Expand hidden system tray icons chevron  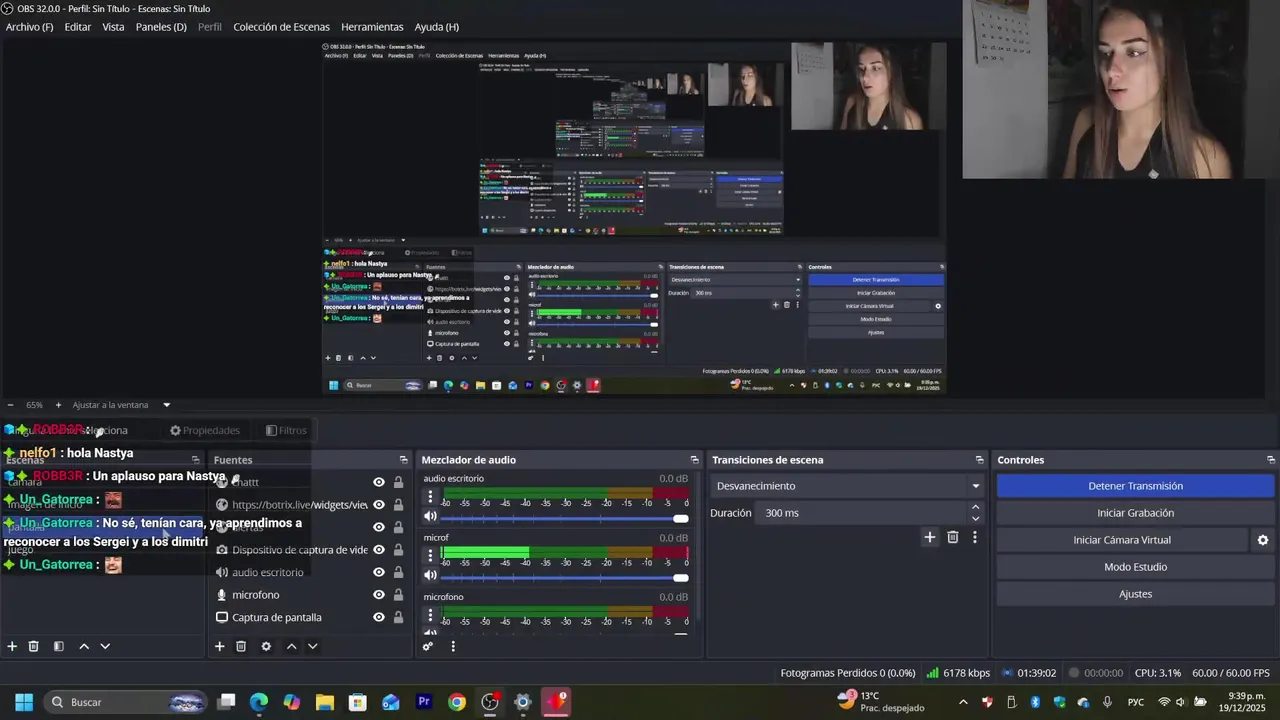coord(963,702)
